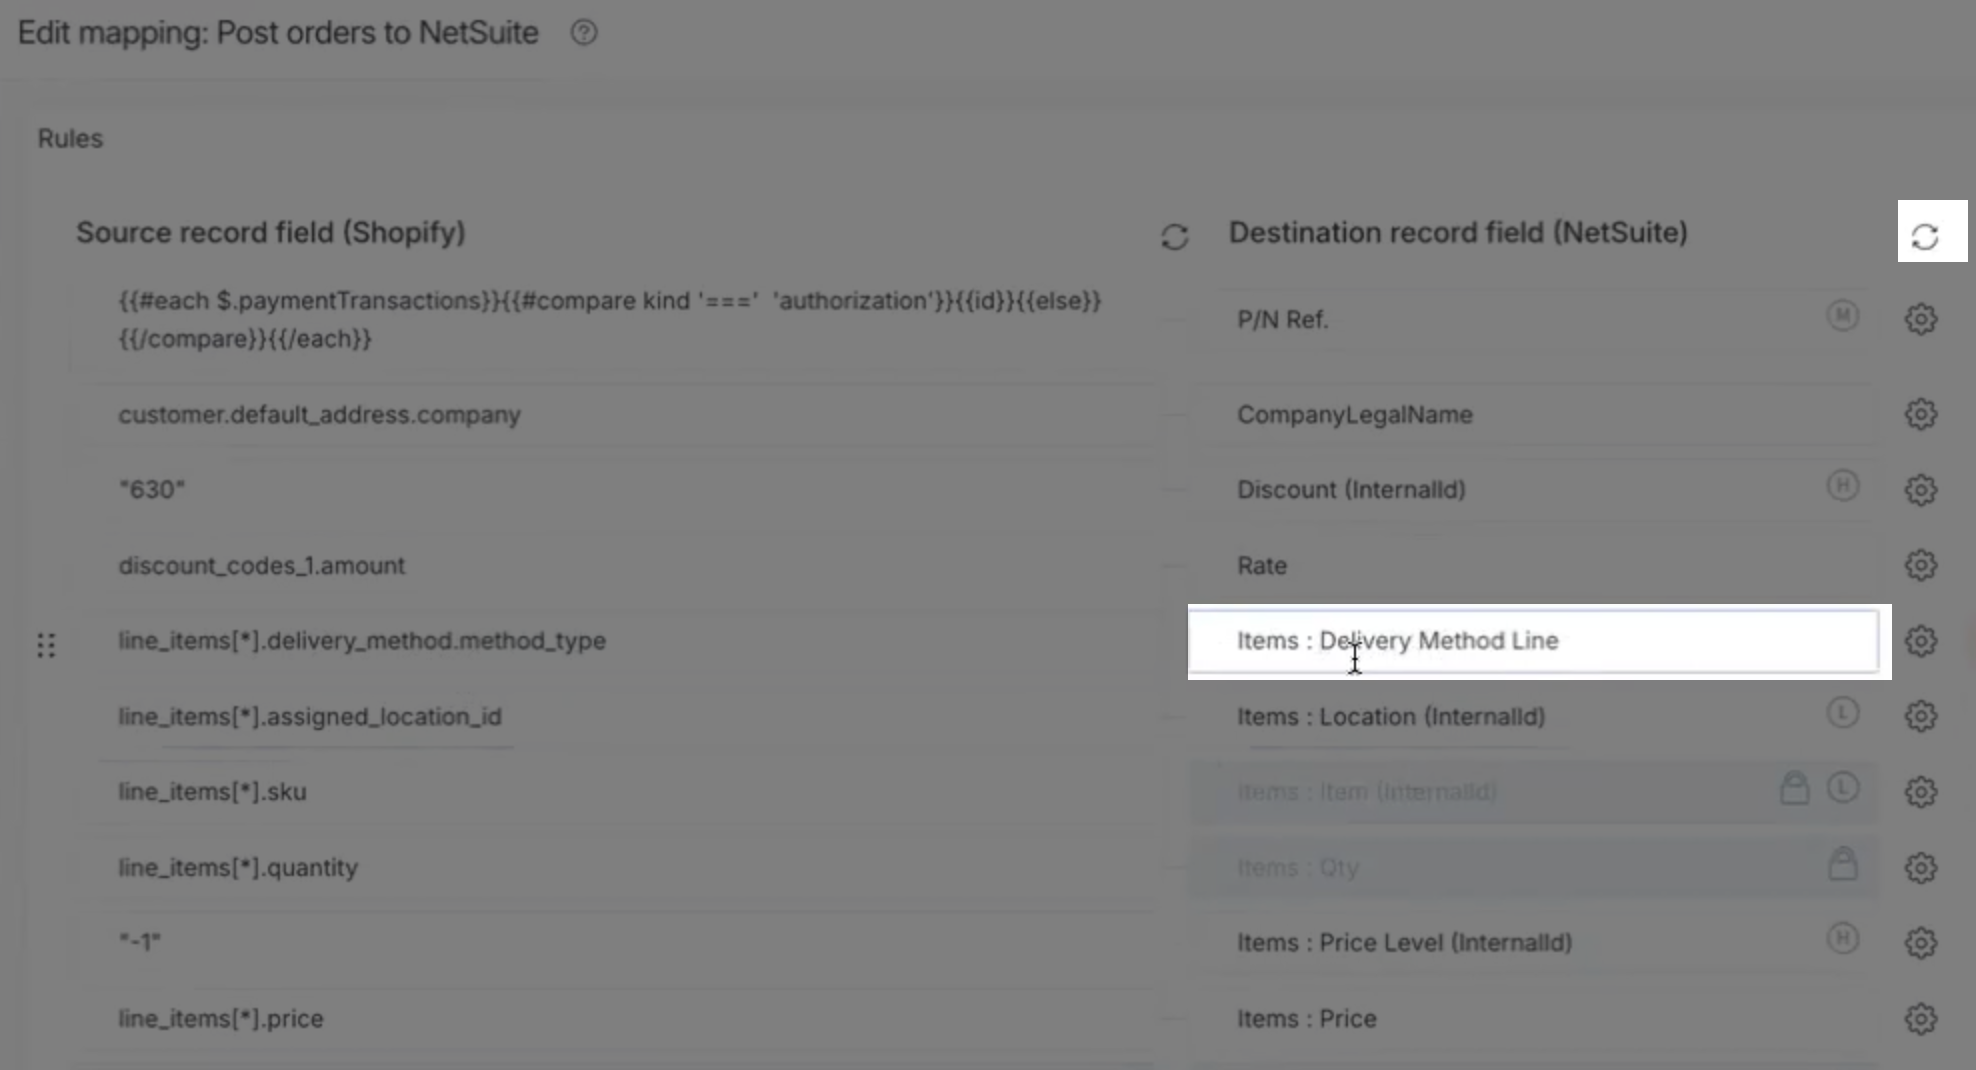Click "Edit mapping: Post orders to NetSuite" title
Viewport: 1976px width, 1070px height.
pos(278,33)
